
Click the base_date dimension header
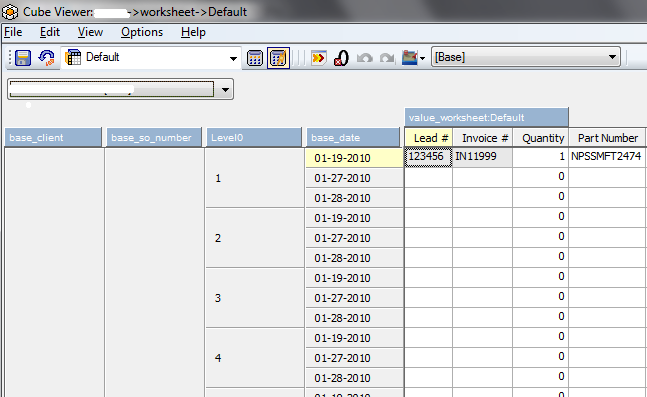pyautogui.click(x=353, y=137)
